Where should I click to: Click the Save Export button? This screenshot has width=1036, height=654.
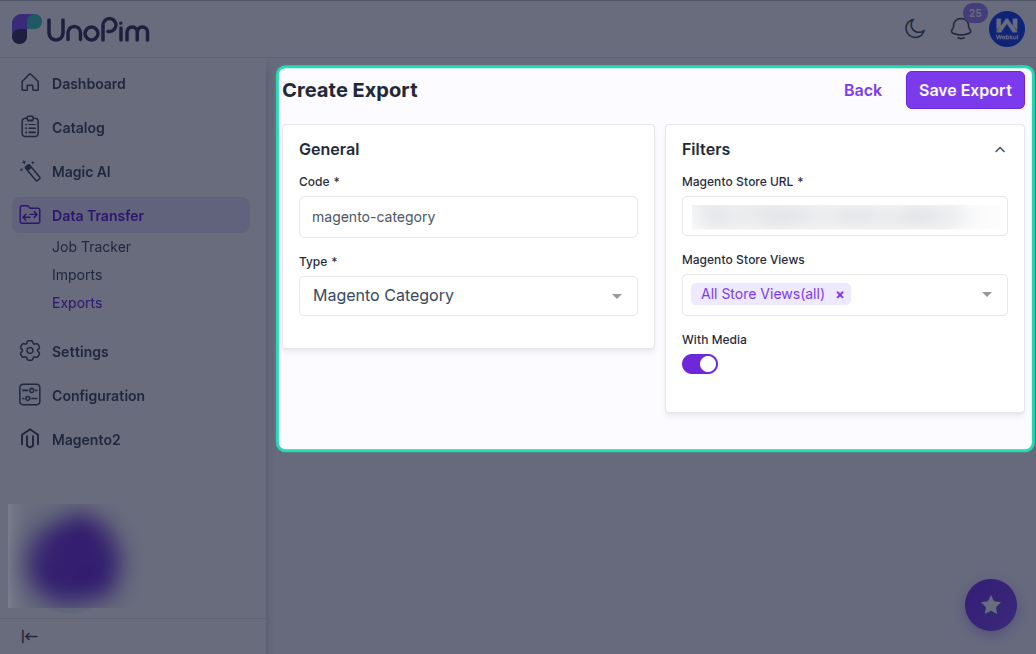click(965, 90)
